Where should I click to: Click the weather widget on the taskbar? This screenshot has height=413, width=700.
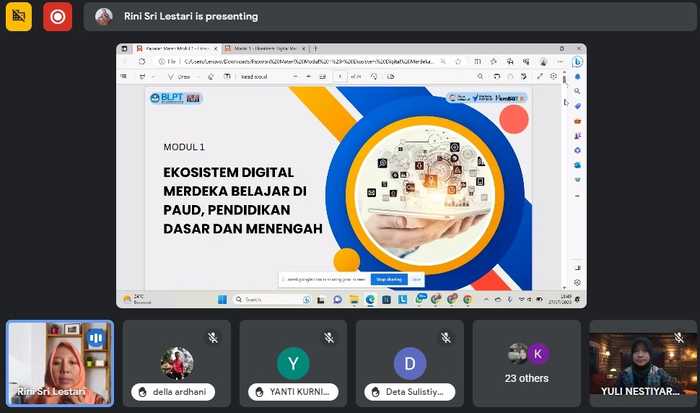(x=138, y=300)
